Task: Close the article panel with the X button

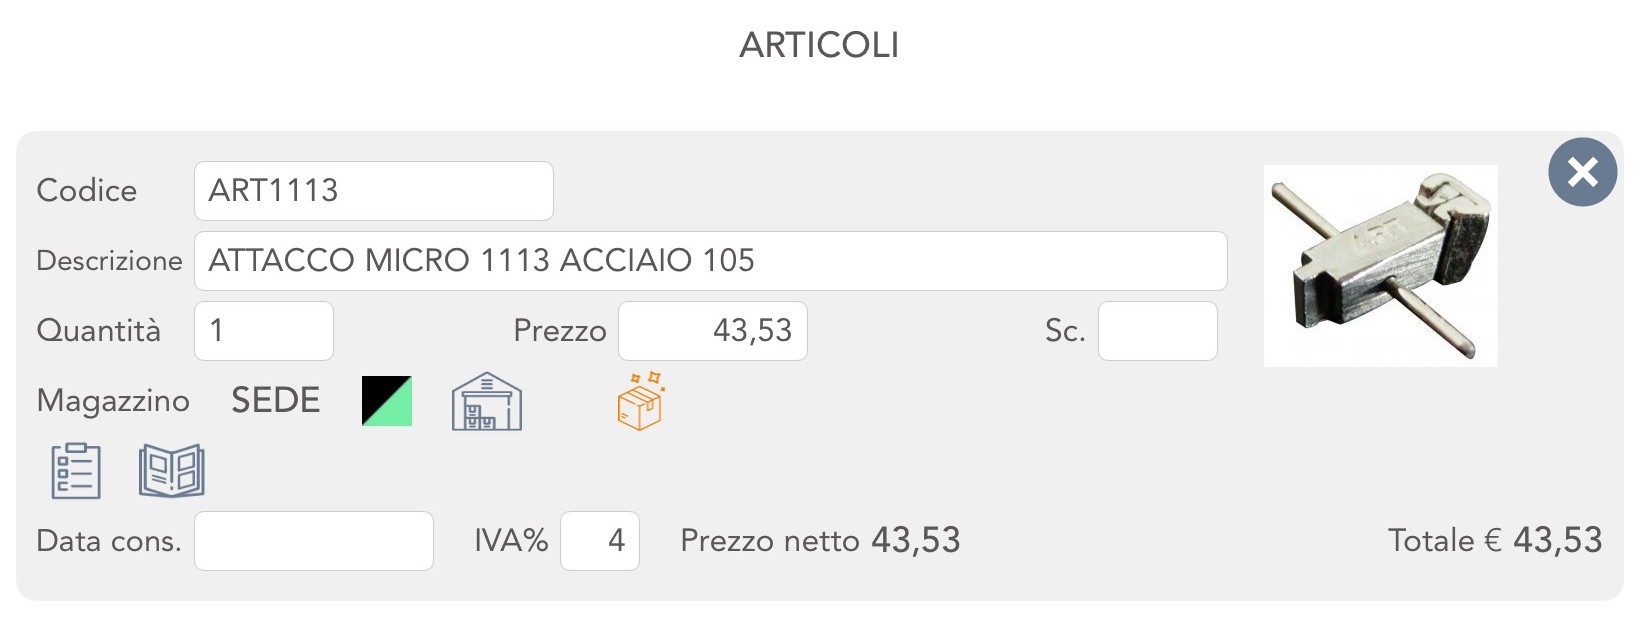Action: coord(1582,172)
